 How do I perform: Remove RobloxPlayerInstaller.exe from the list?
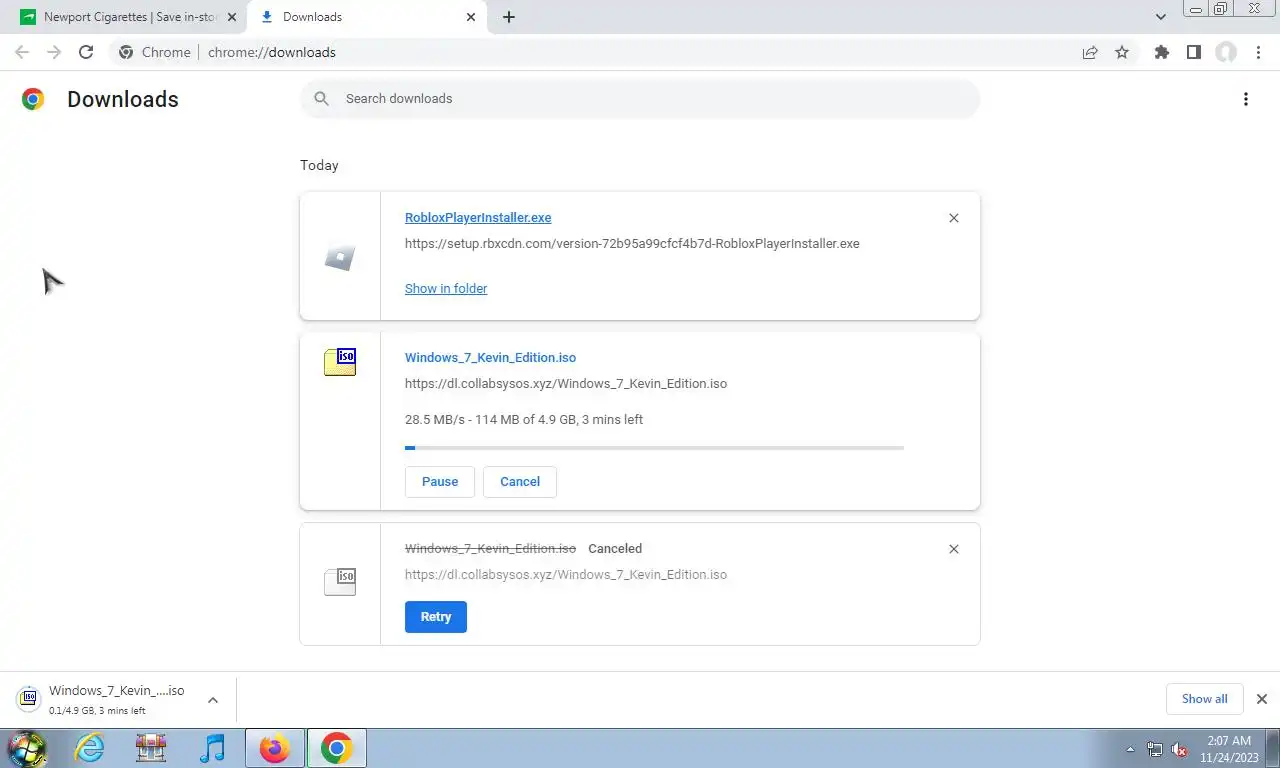[953, 218]
